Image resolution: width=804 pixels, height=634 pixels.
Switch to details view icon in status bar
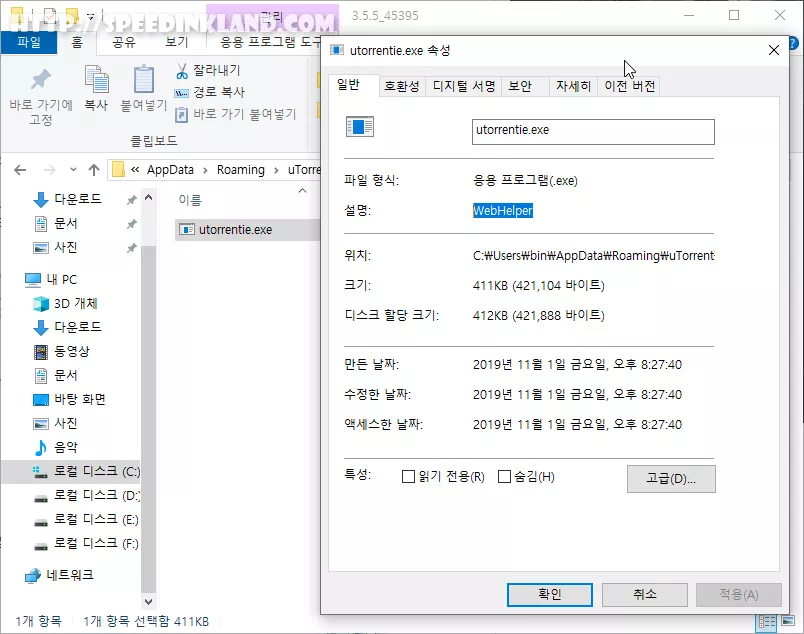coord(767,622)
